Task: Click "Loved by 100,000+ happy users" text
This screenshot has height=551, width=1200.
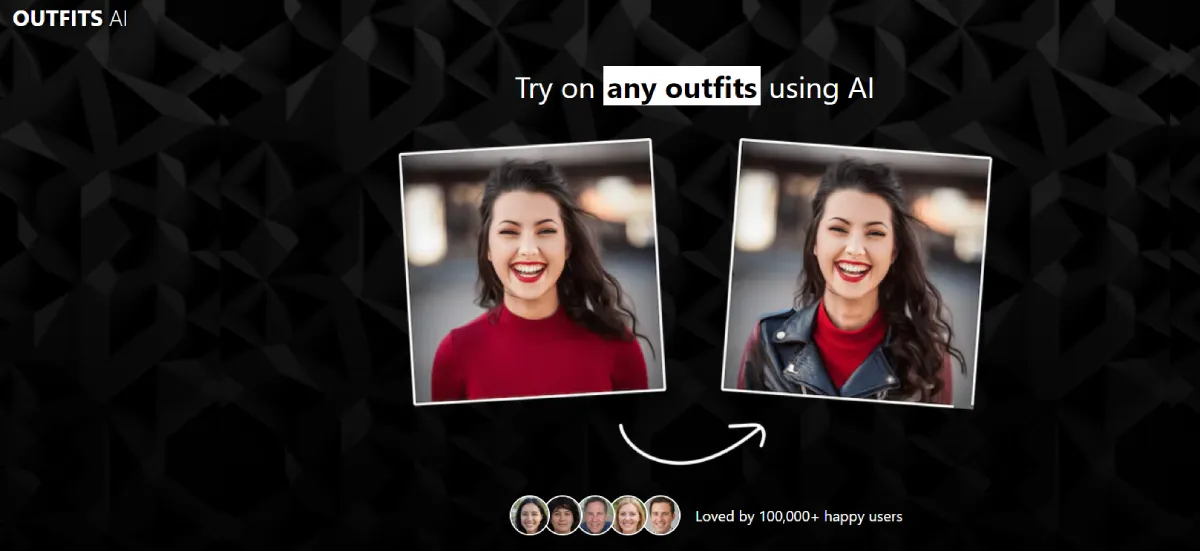Action: pyautogui.click(x=798, y=516)
